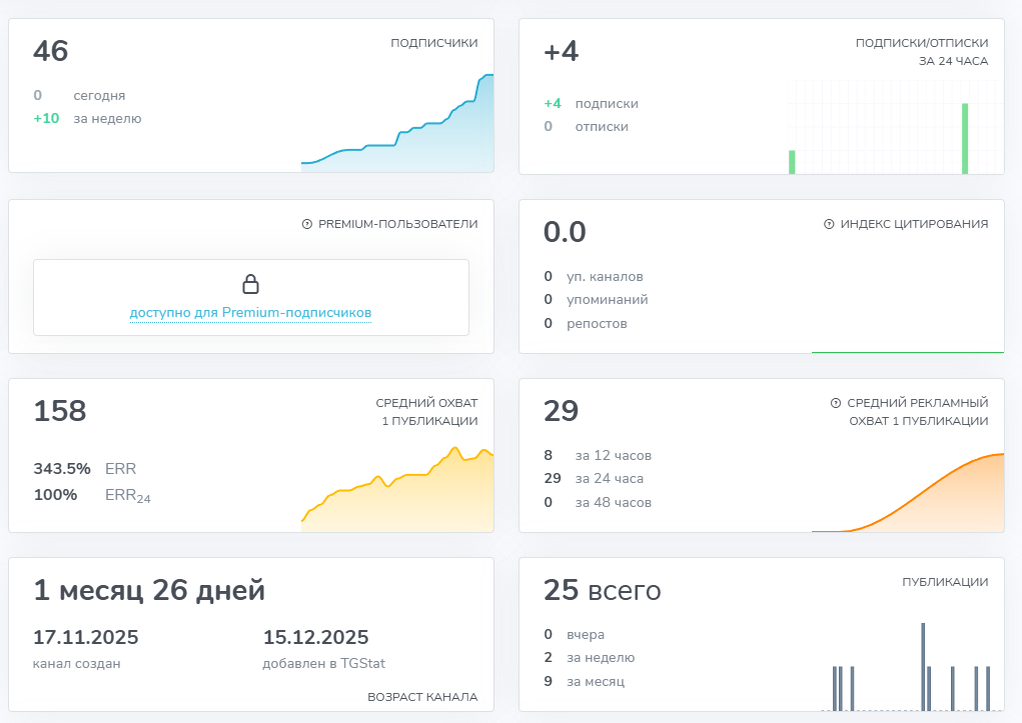The height and width of the screenshot is (723, 1022).
Task: Click the lock icon in Premium users card
Action: point(251,284)
